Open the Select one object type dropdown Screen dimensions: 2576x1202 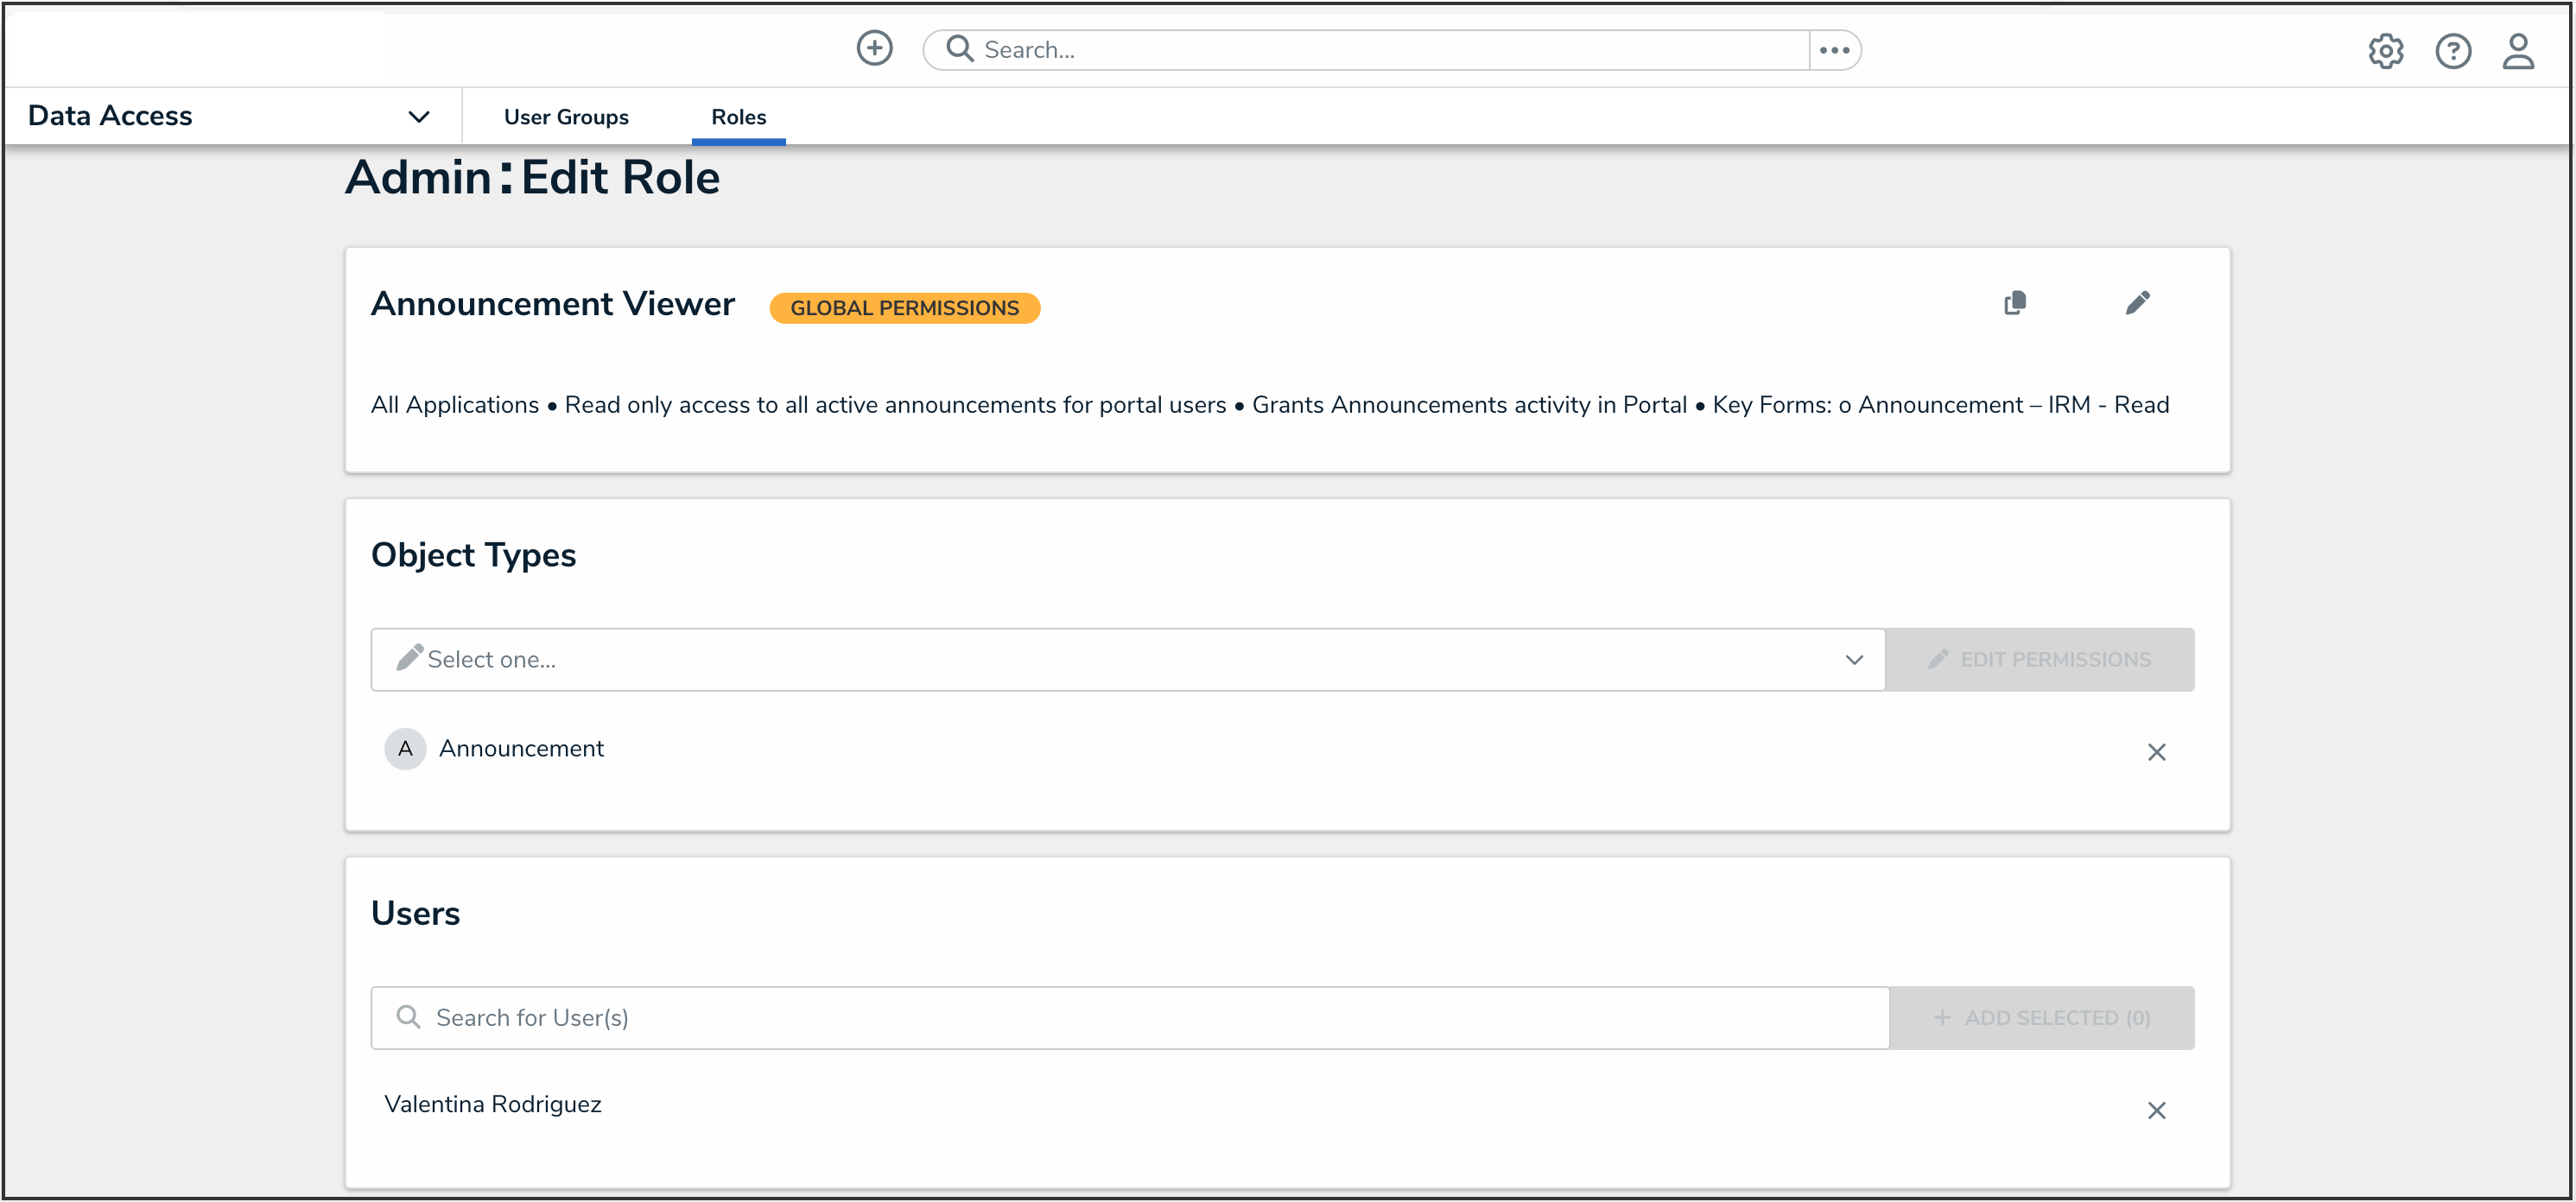coord(1100,659)
